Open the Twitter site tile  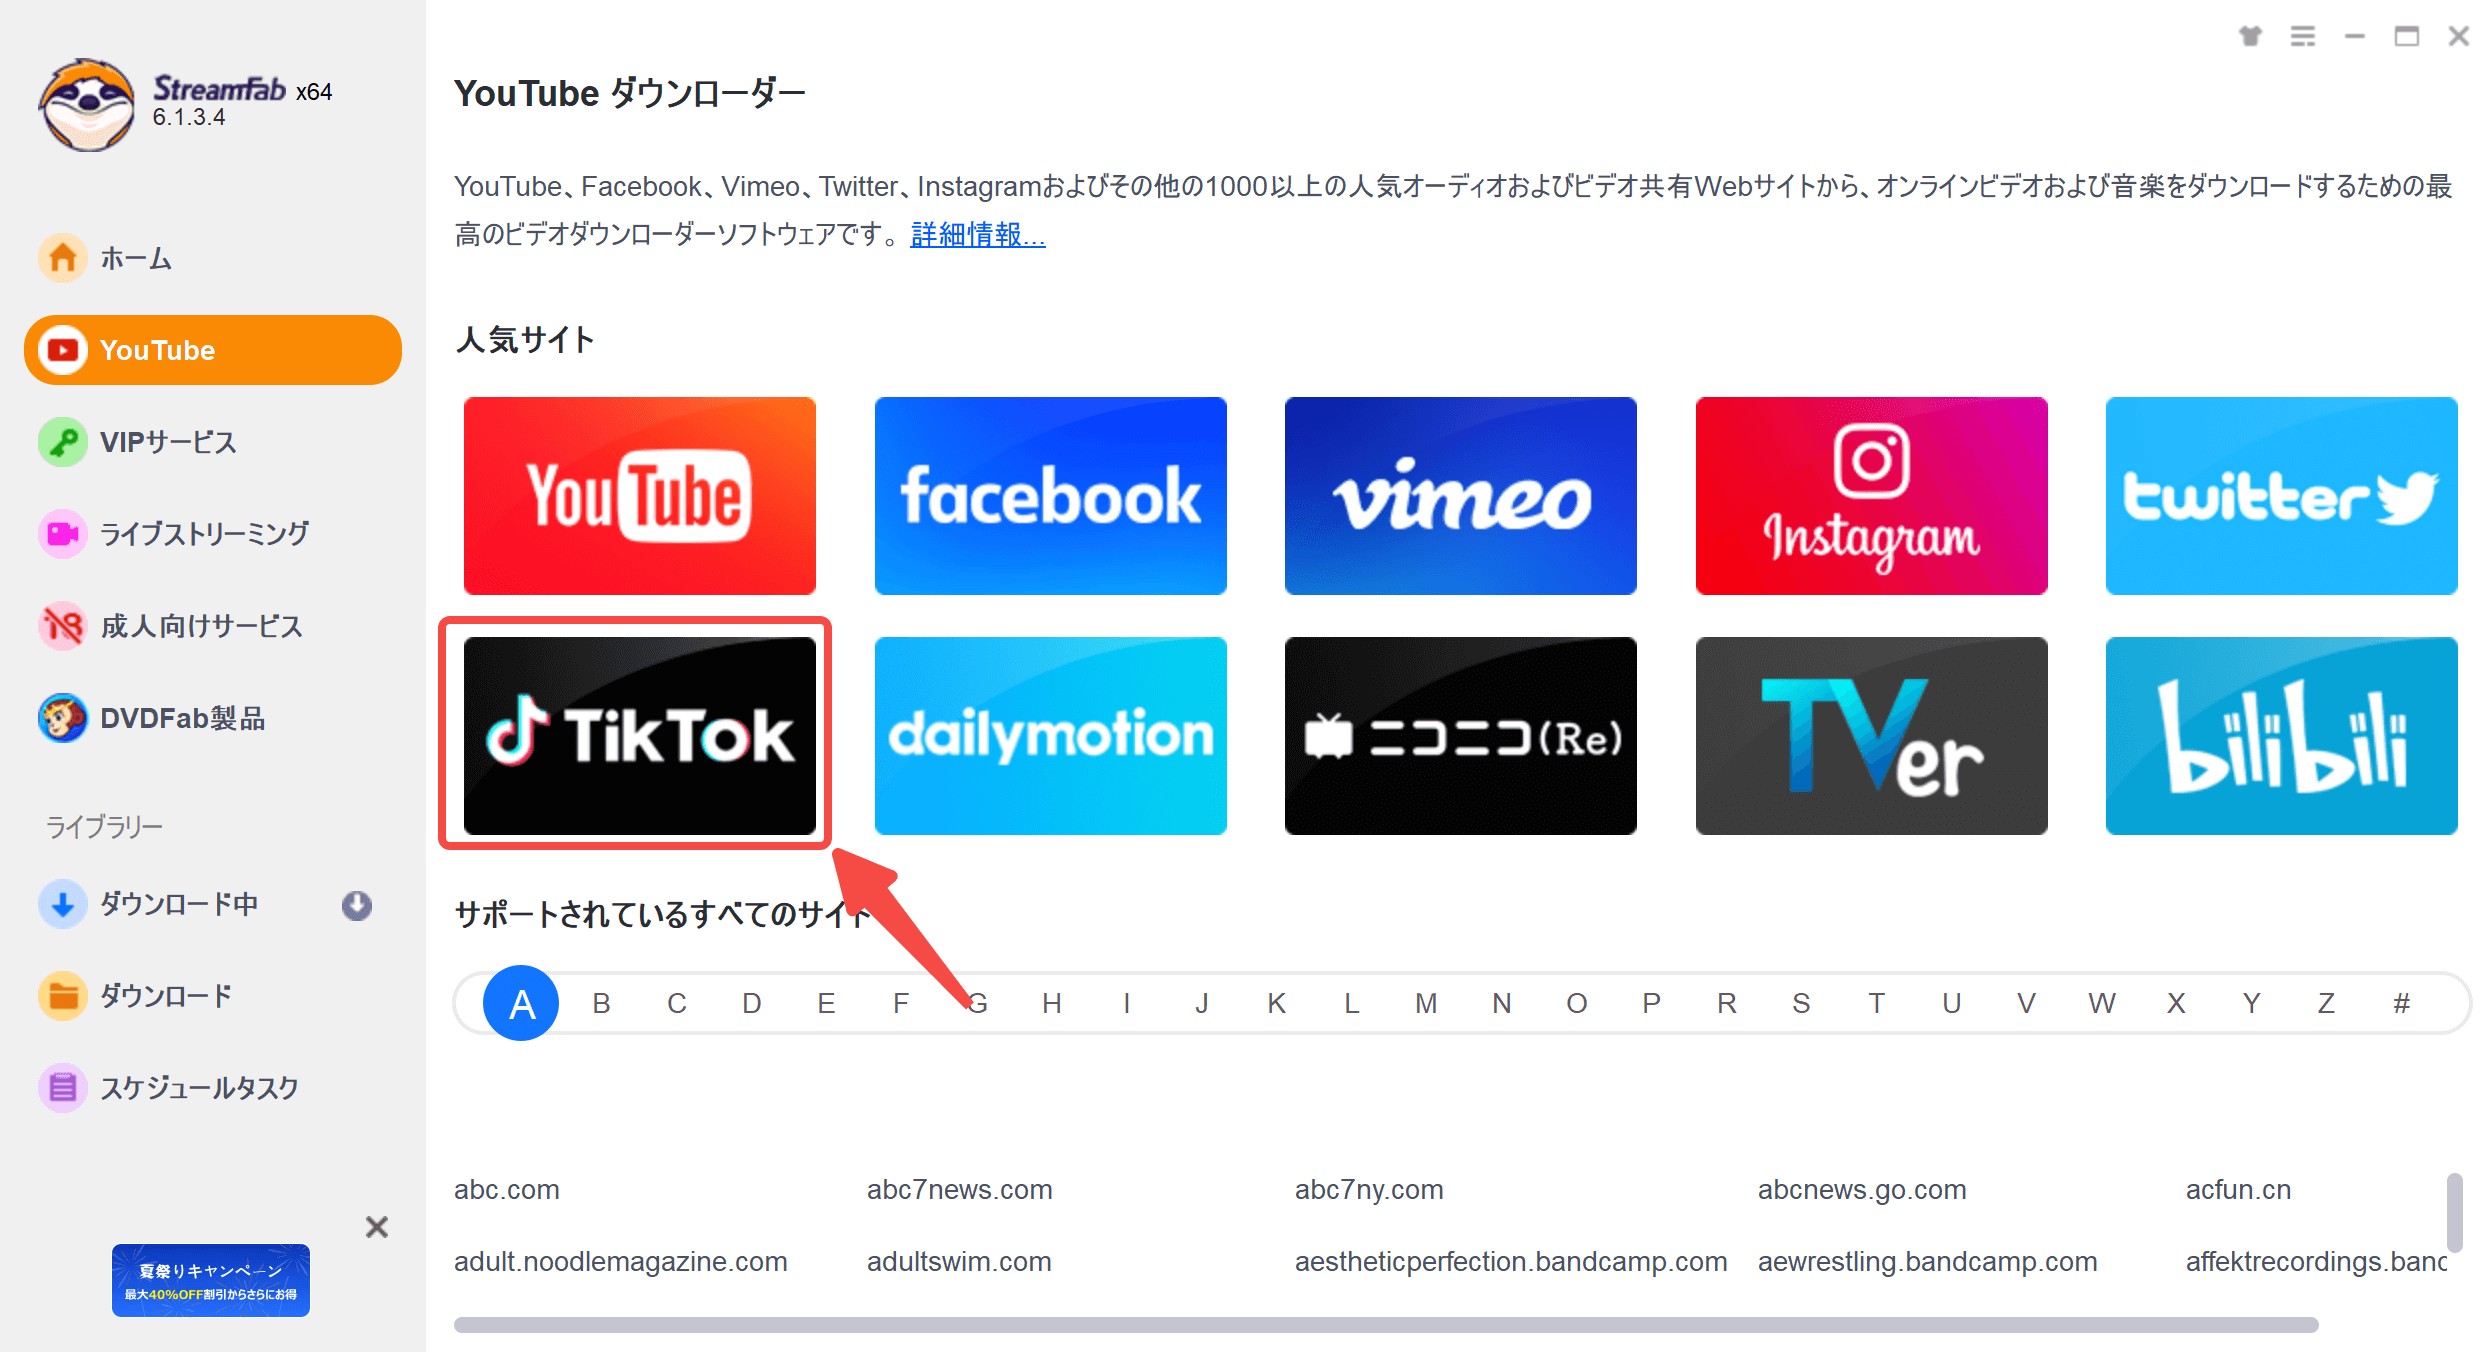coord(2282,496)
